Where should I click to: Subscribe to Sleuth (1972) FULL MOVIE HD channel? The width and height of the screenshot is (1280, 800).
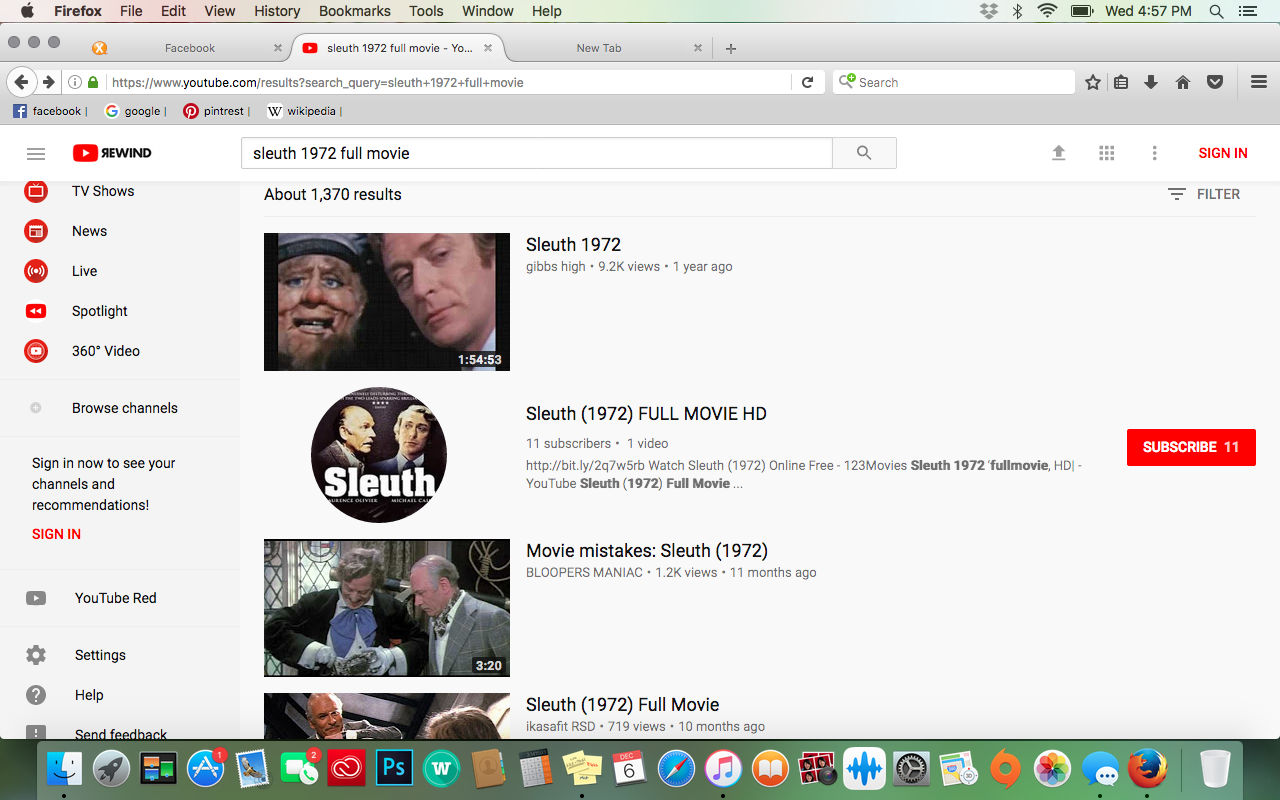pos(1191,447)
